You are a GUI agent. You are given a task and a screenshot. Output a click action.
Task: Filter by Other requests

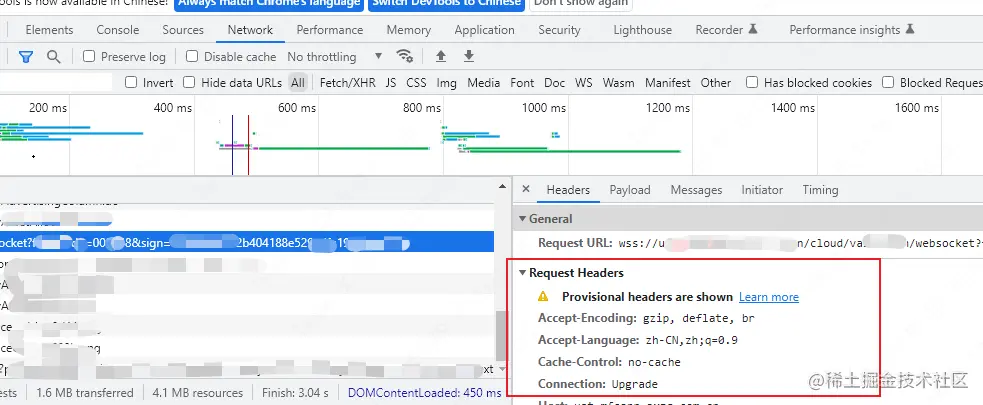(716, 82)
